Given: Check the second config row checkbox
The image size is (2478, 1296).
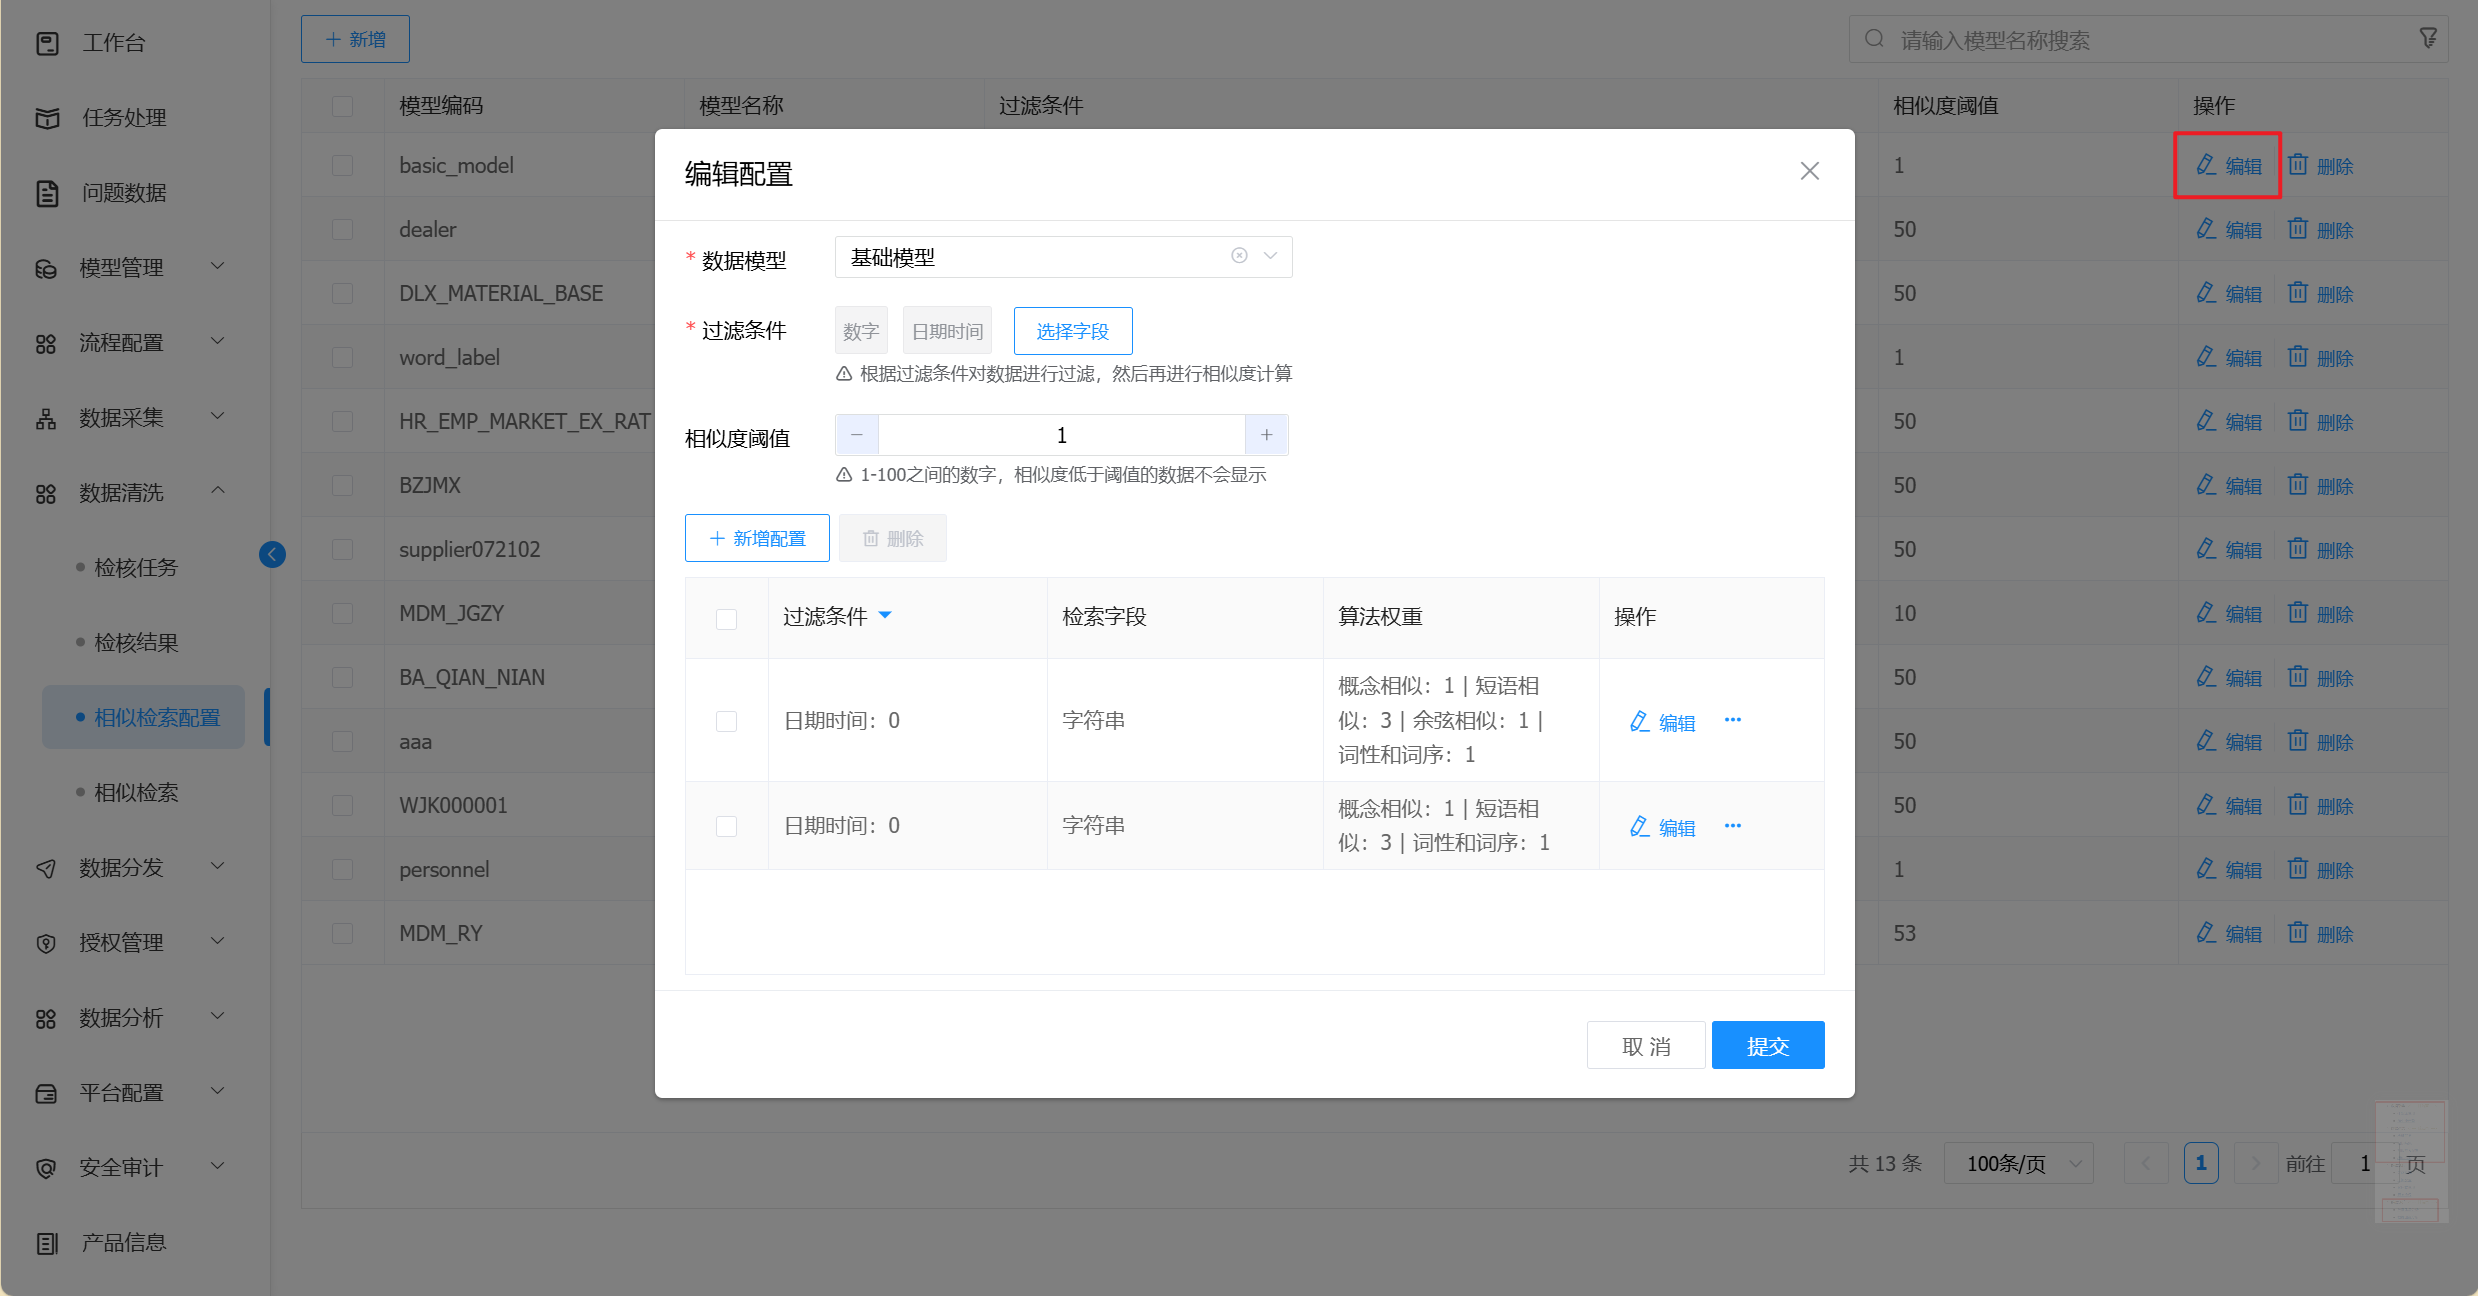Looking at the screenshot, I should click(727, 826).
